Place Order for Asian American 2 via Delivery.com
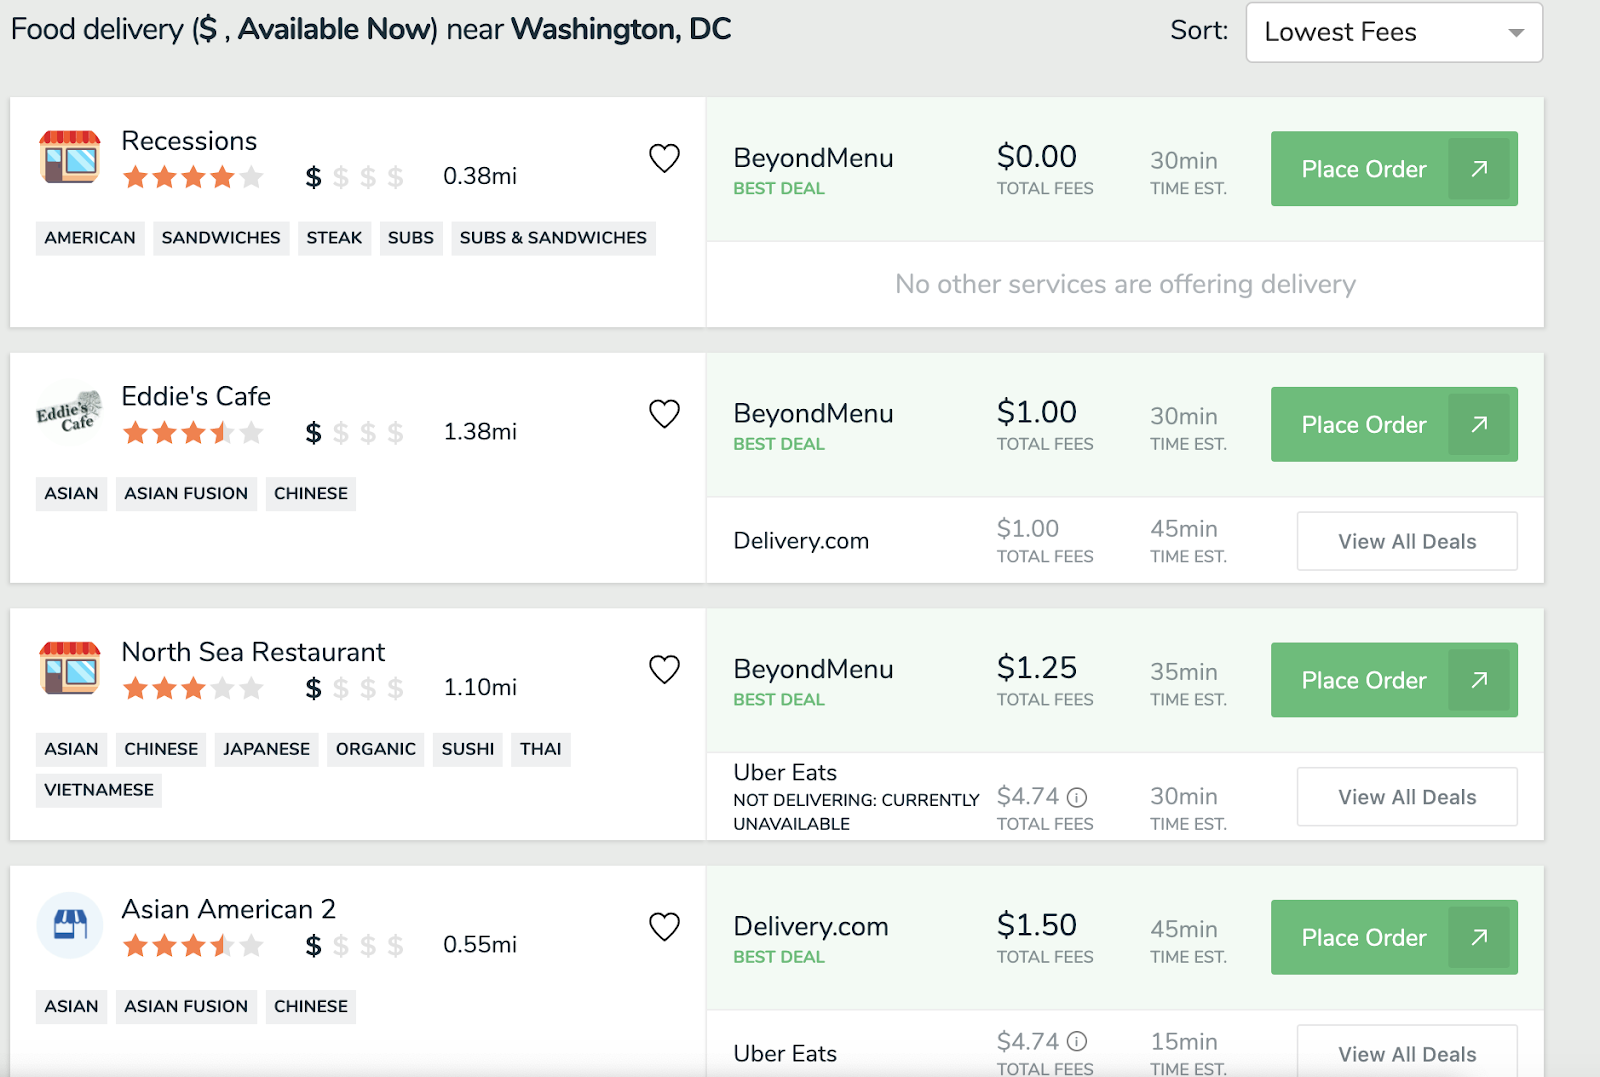Image resolution: width=1600 pixels, height=1077 pixels. coord(1363,938)
